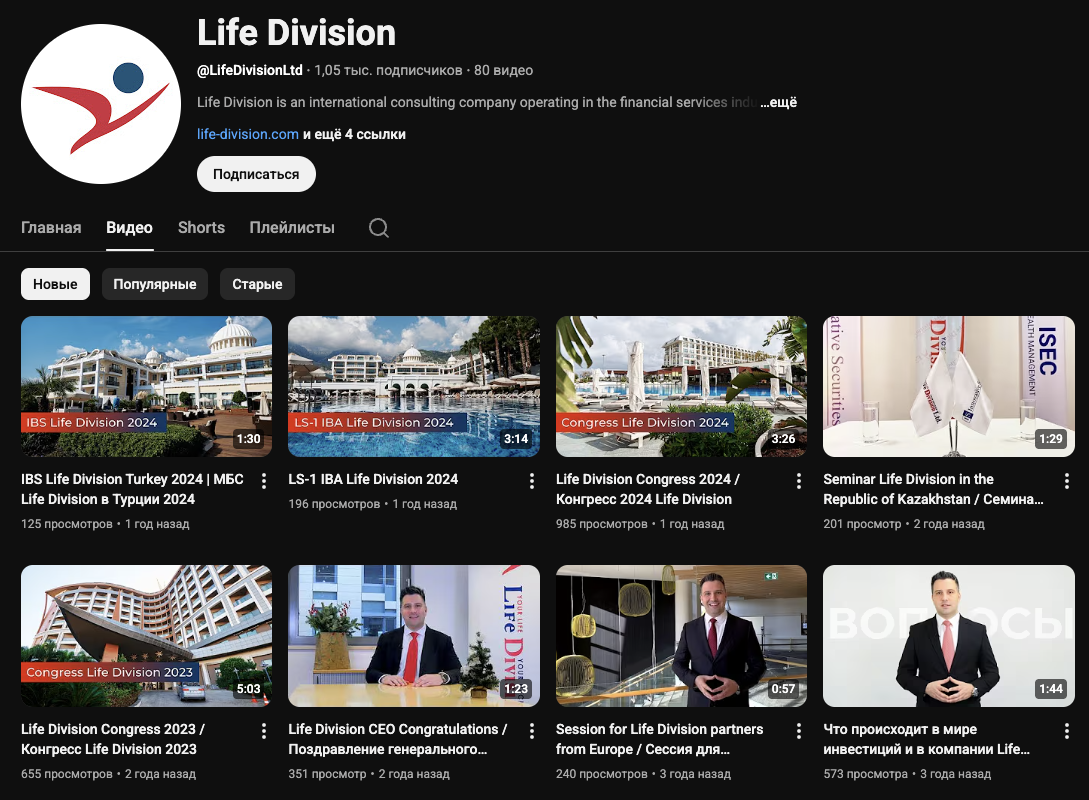Switch to the Shorts tab

coord(201,228)
